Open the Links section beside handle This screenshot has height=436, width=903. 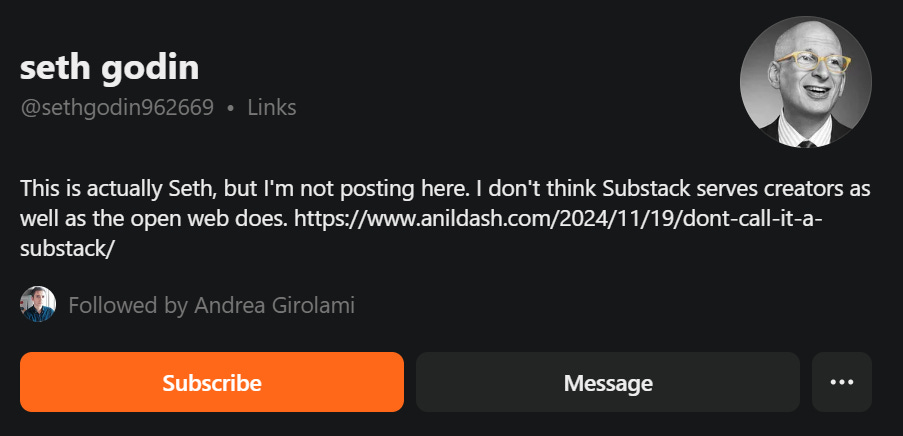(x=272, y=108)
